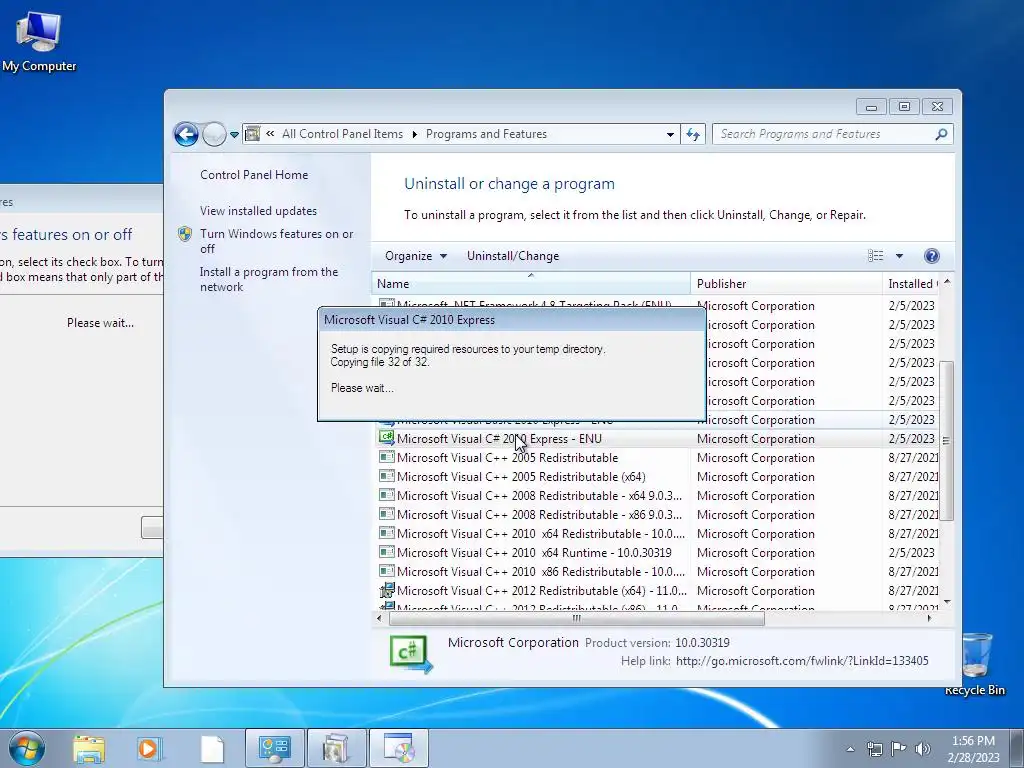Open View installed updates link
This screenshot has height=768, width=1024.
(259, 211)
